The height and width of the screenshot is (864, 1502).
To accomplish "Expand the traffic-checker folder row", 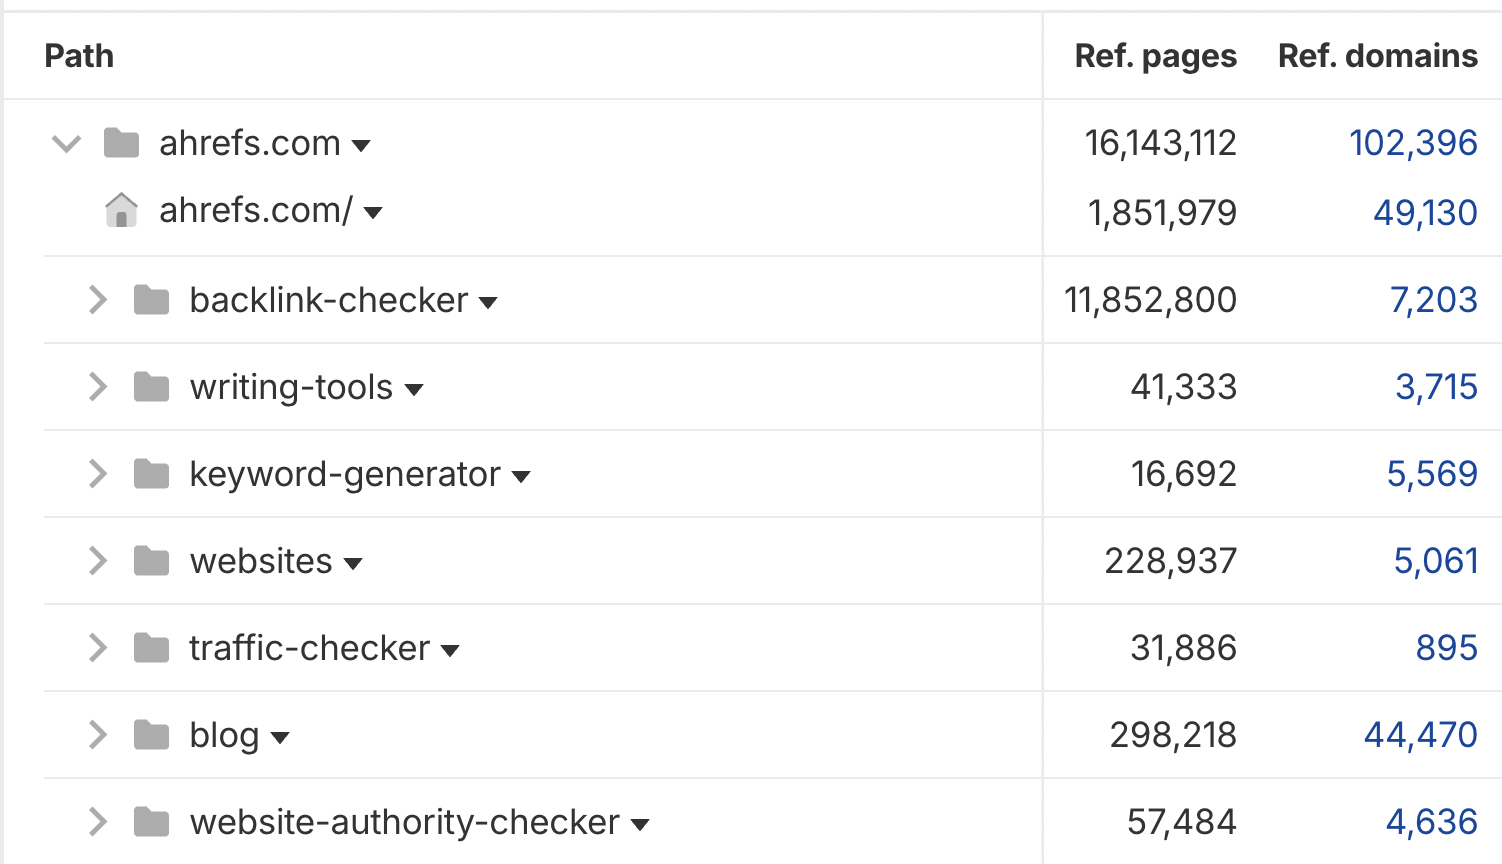I will (97, 647).
